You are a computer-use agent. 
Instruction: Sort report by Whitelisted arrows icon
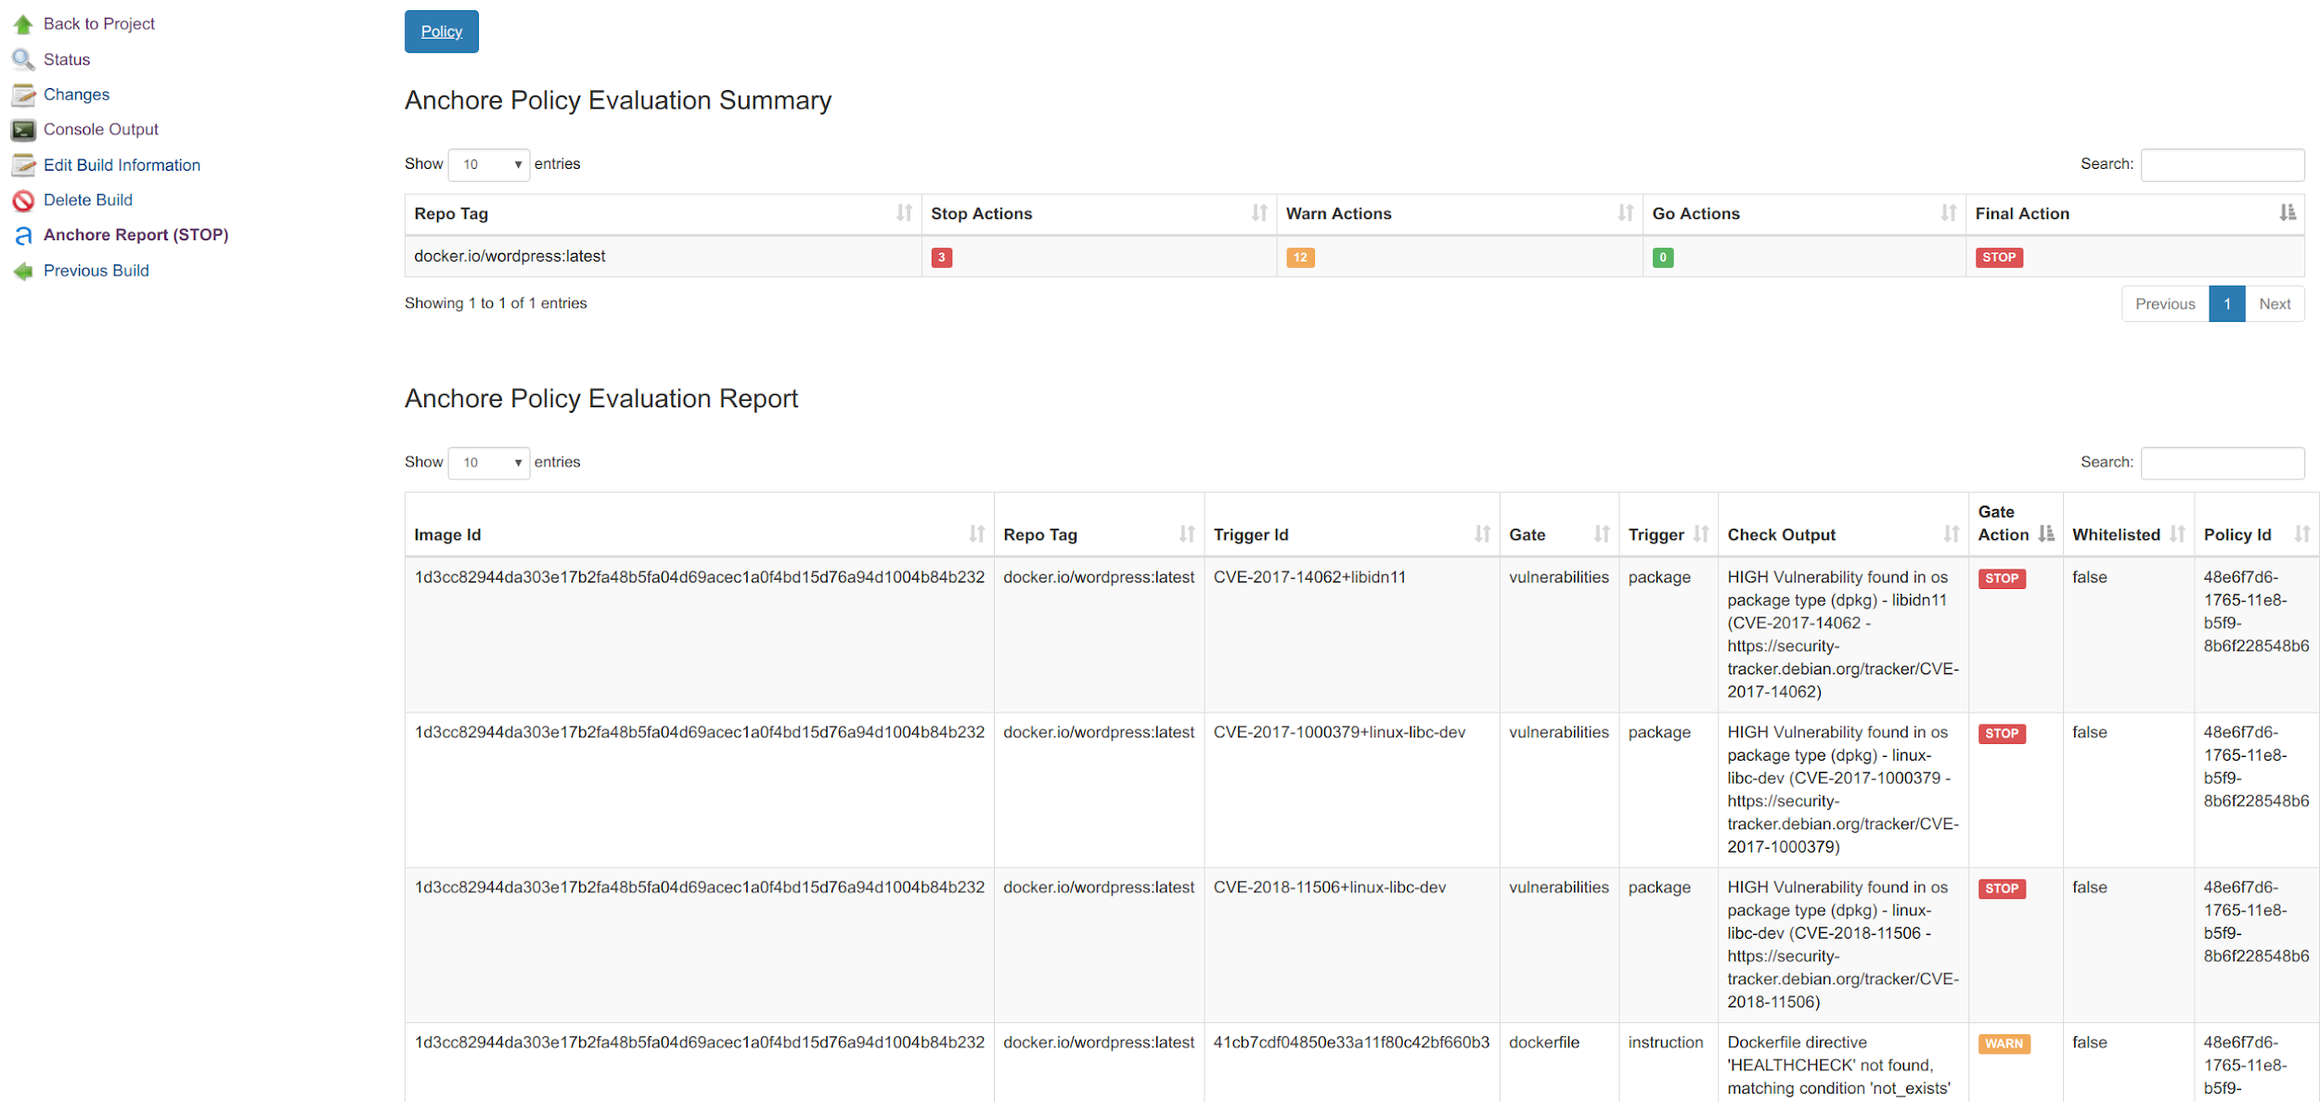2177,534
